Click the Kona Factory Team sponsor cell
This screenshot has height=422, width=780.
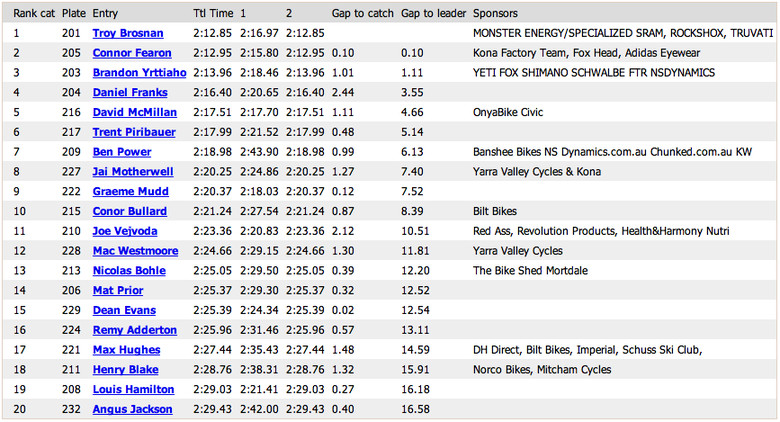pos(586,53)
